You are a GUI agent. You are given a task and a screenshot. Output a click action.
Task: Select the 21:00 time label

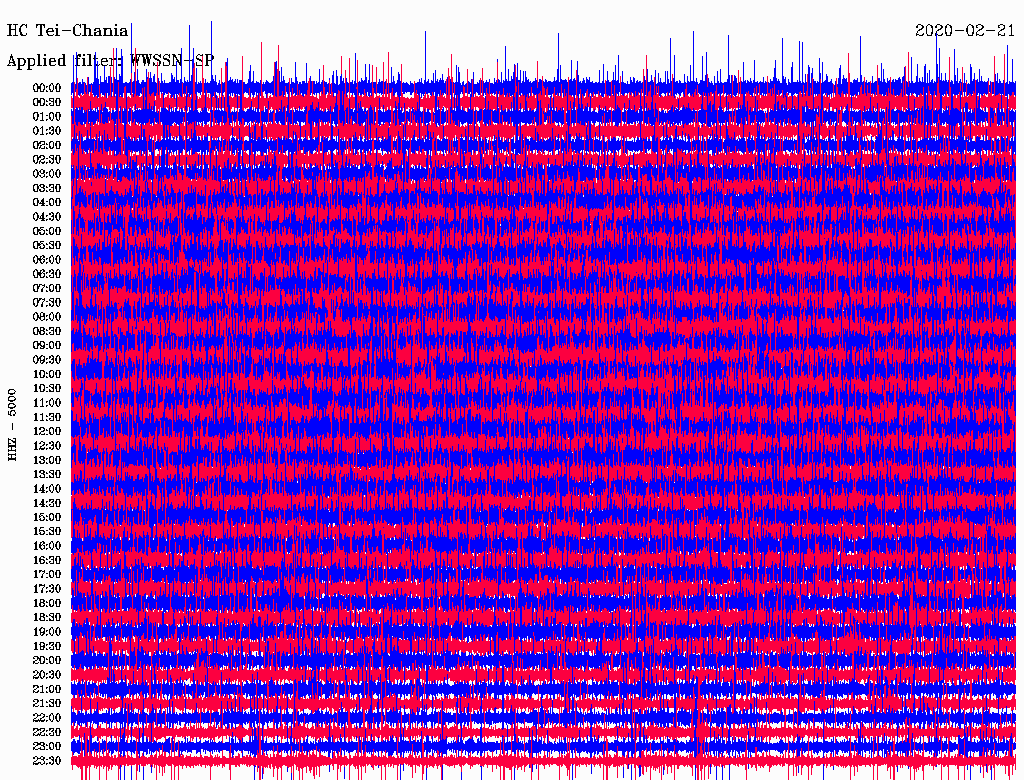point(47,689)
